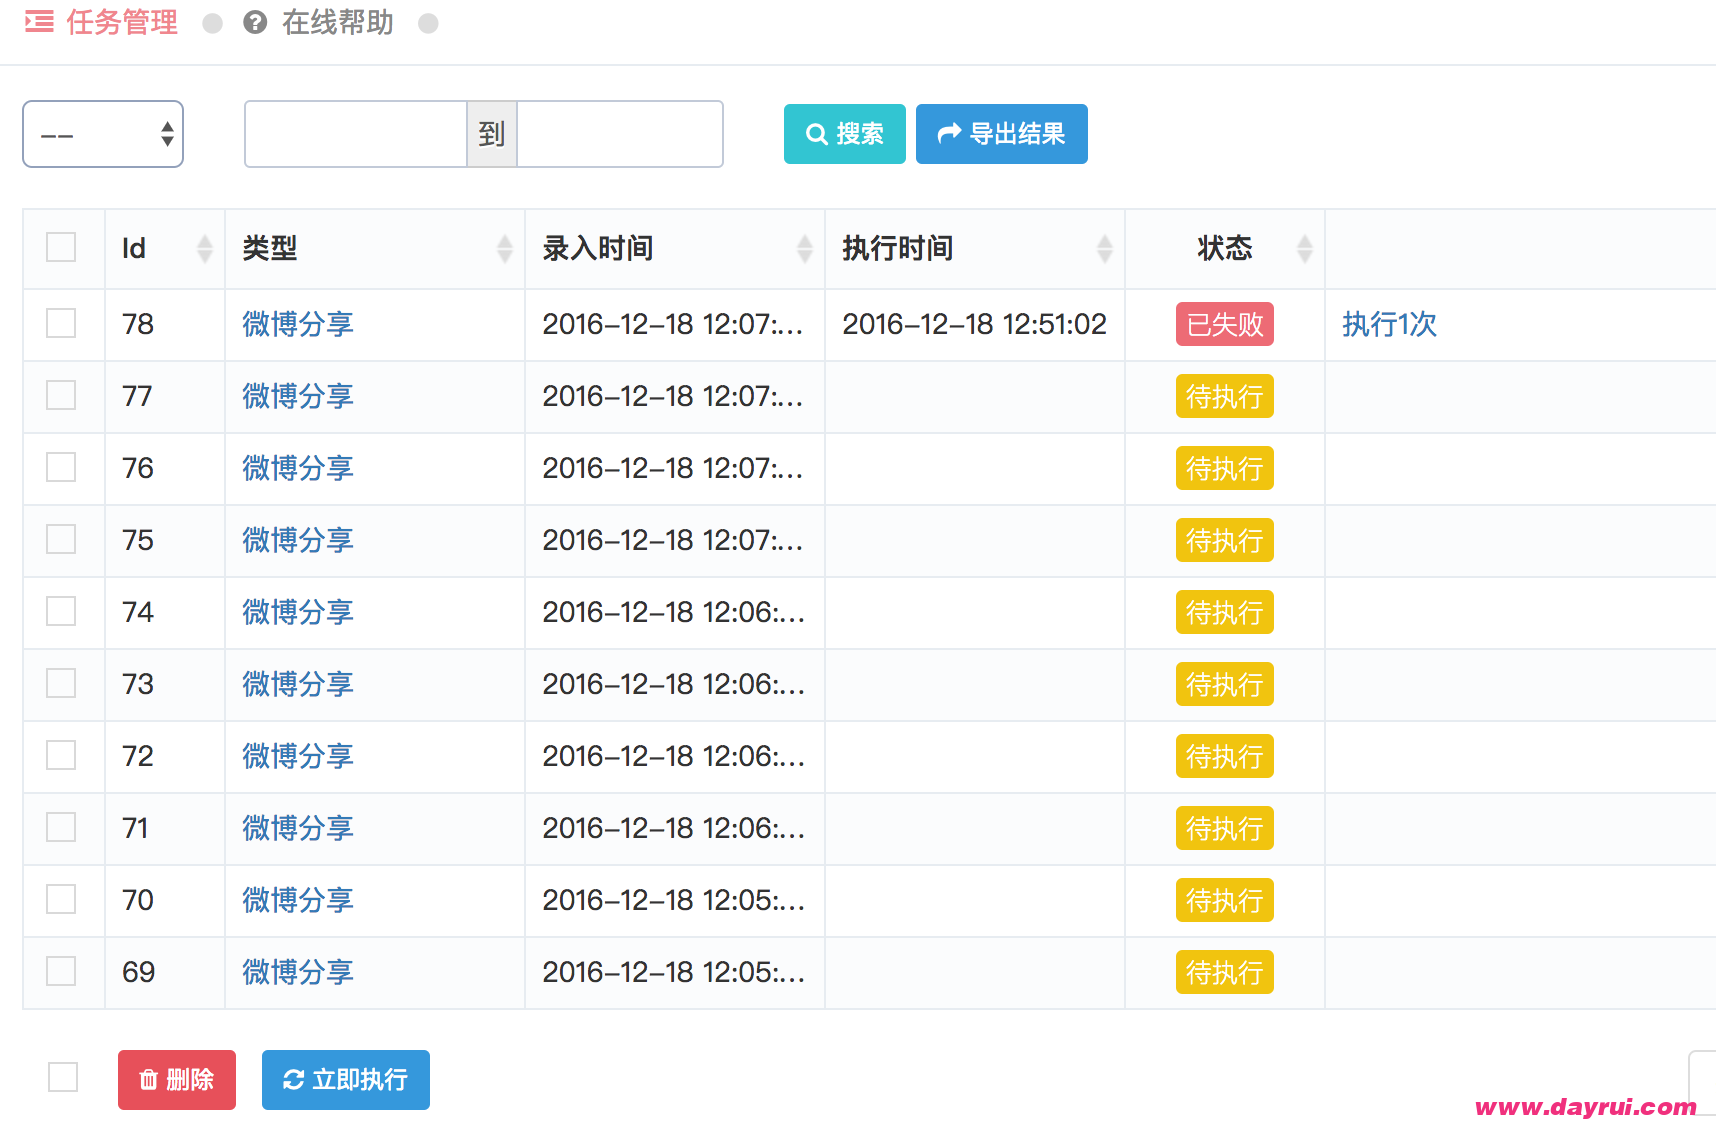Click the task management list icon
The width and height of the screenshot is (1716, 1124).
click(x=39, y=22)
